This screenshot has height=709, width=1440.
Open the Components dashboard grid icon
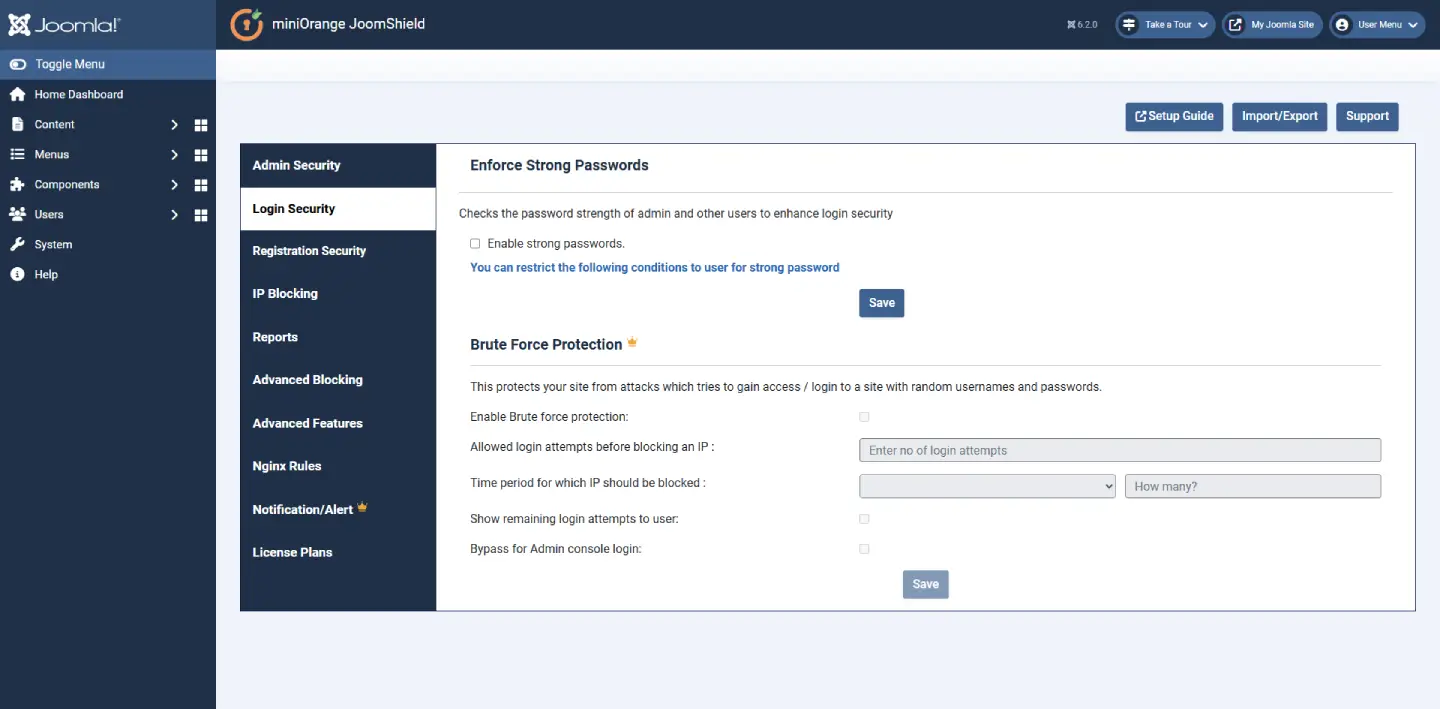tap(201, 185)
